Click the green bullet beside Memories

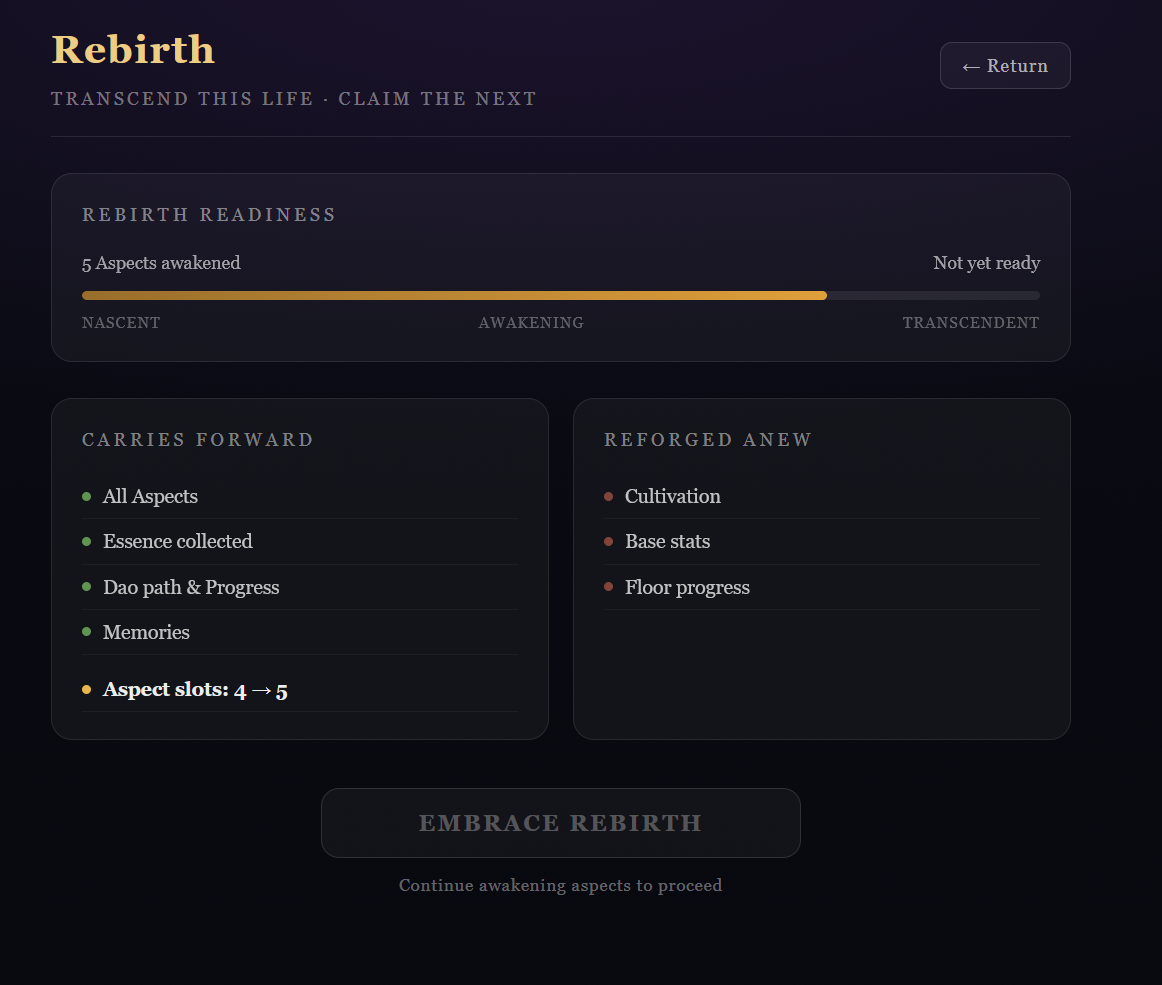pos(87,632)
